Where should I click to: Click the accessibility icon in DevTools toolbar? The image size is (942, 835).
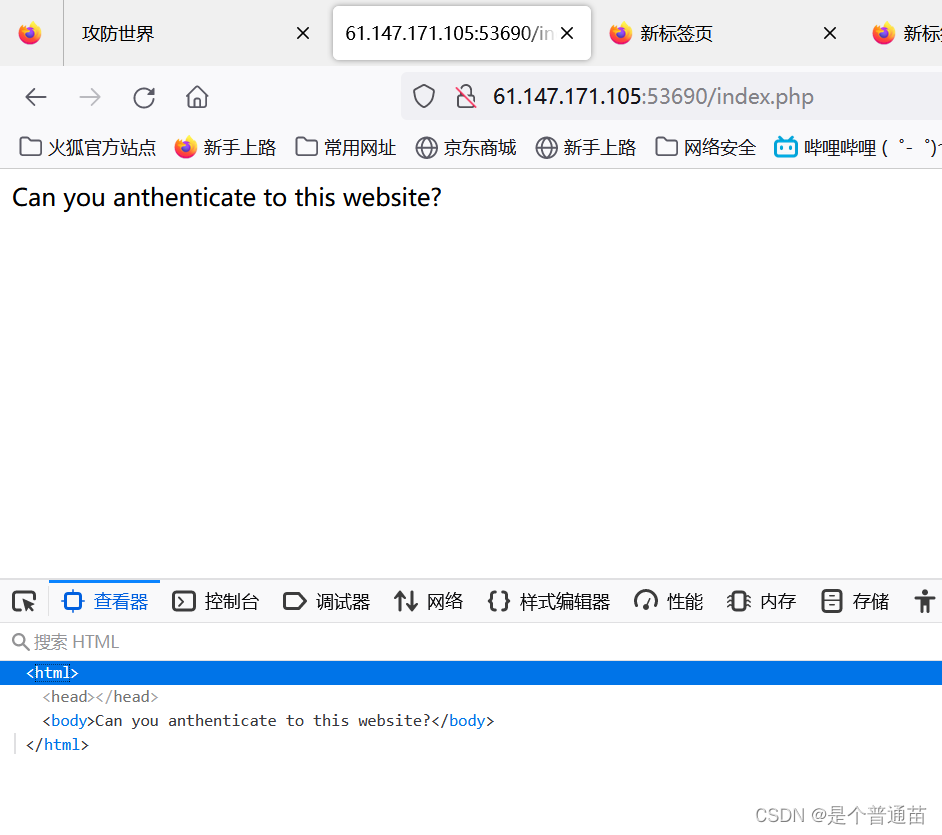(925, 600)
